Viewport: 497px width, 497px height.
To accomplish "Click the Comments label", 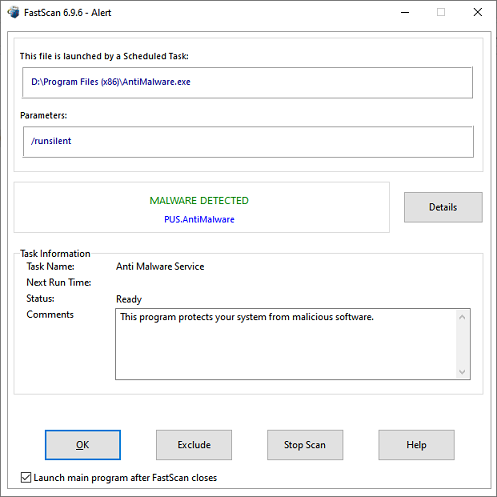I will [50, 314].
